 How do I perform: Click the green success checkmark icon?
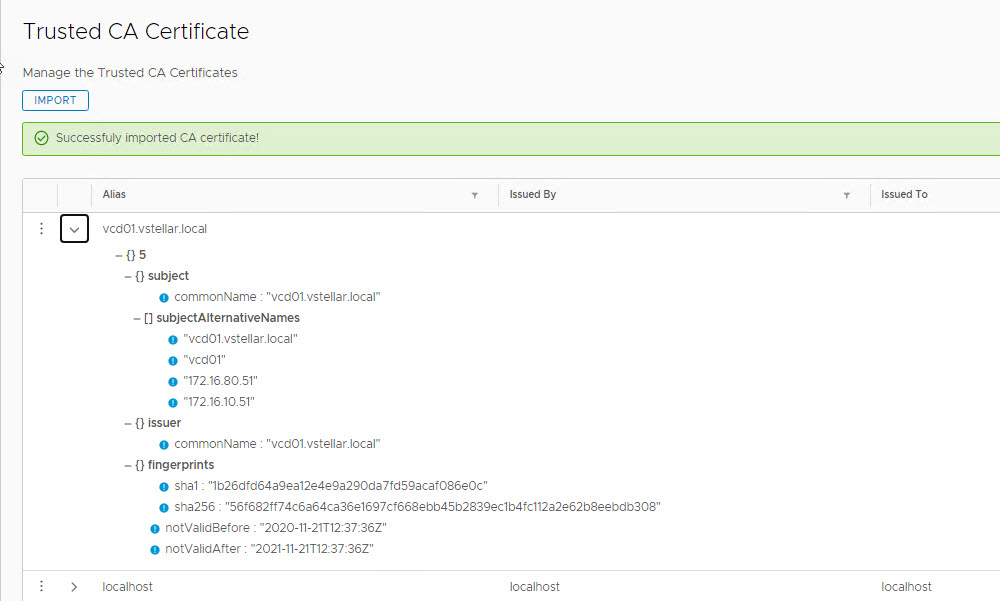tap(41, 138)
